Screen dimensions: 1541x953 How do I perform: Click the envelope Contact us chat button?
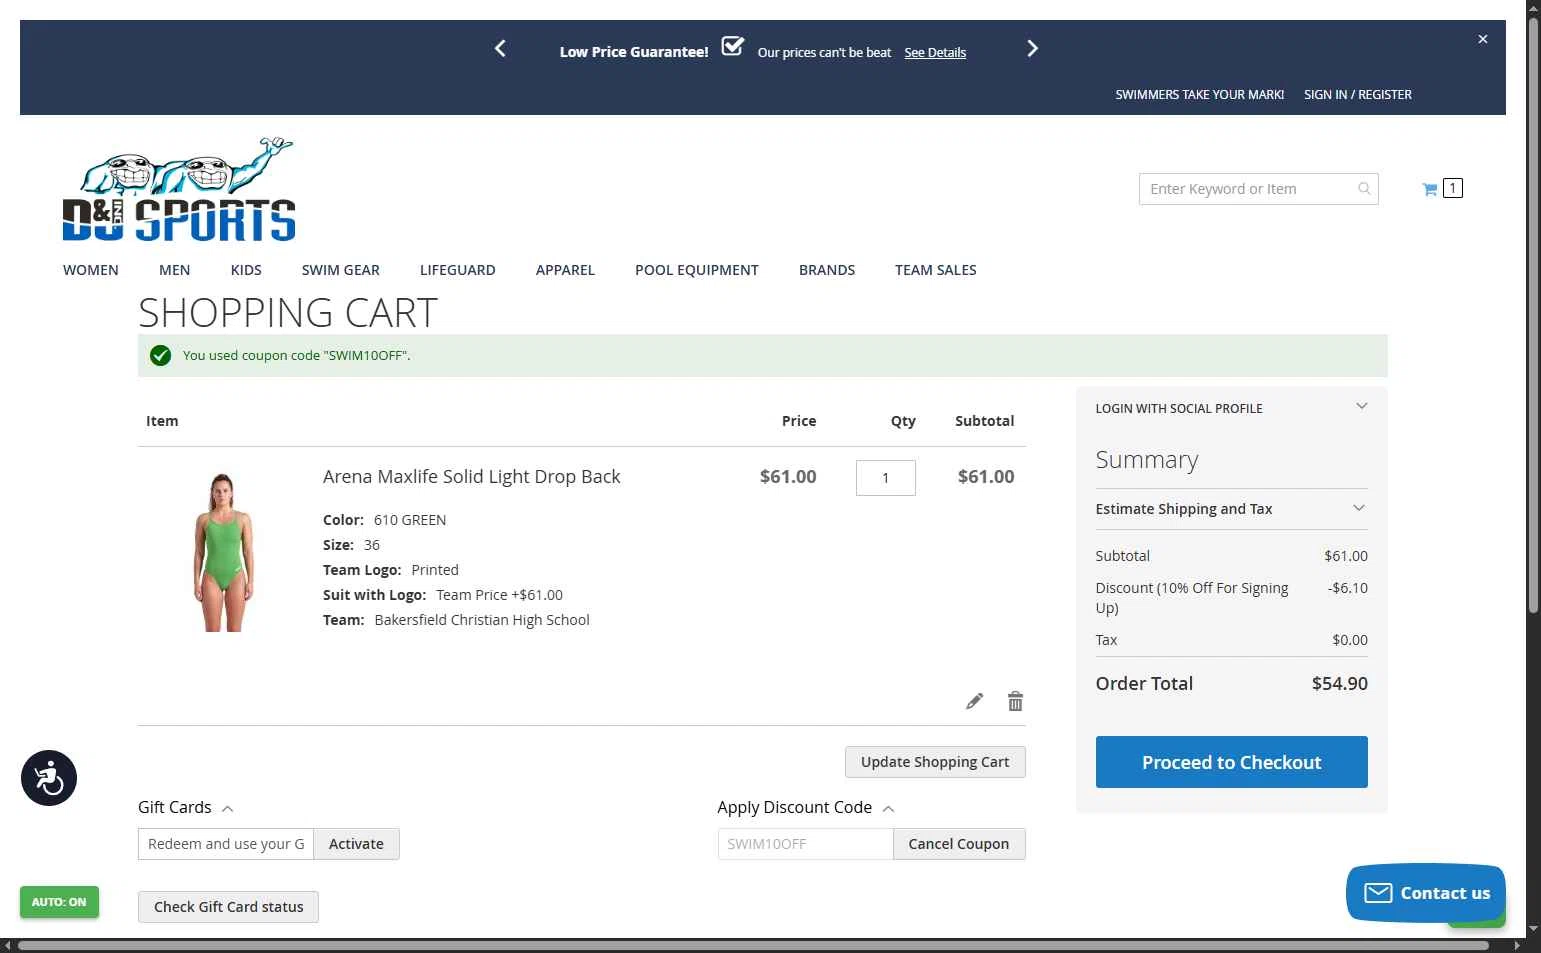tap(1425, 893)
